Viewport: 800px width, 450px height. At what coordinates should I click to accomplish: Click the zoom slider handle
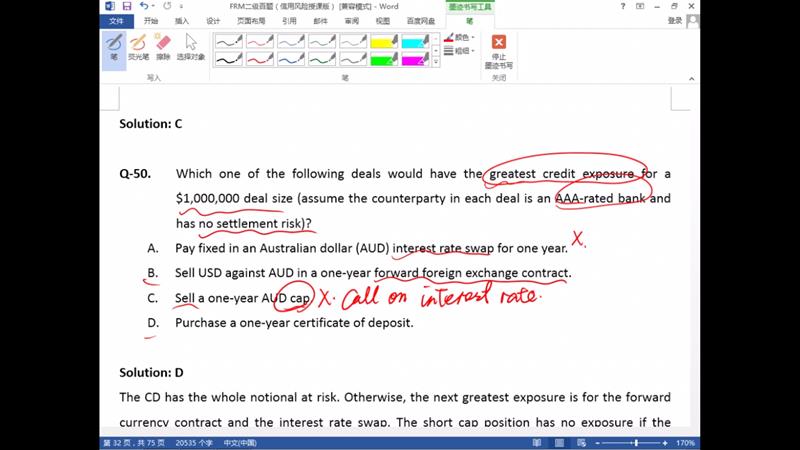tap(636, 443)
